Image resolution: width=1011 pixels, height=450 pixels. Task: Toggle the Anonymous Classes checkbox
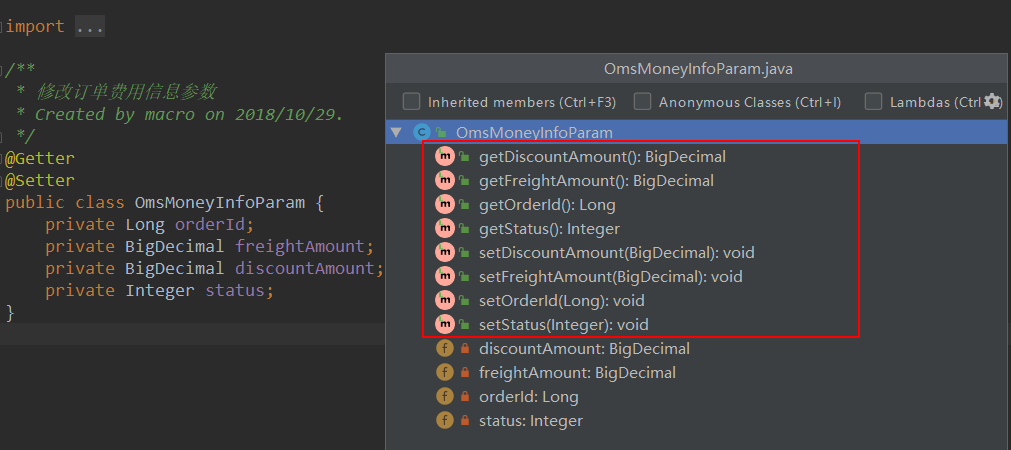click(x=642, y=102)
